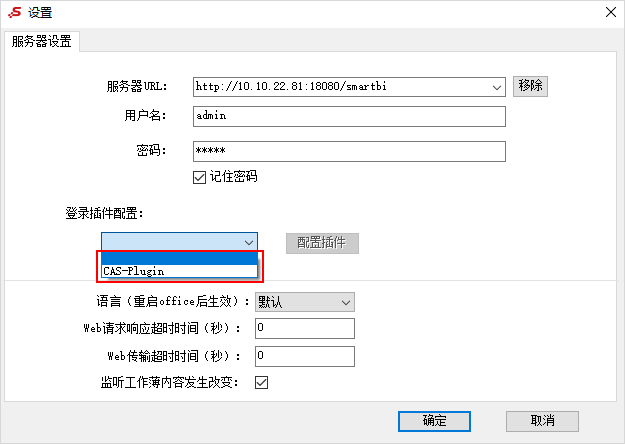Close the 设置 dialog window
The image size is (625, 444).
coord(611,12)
